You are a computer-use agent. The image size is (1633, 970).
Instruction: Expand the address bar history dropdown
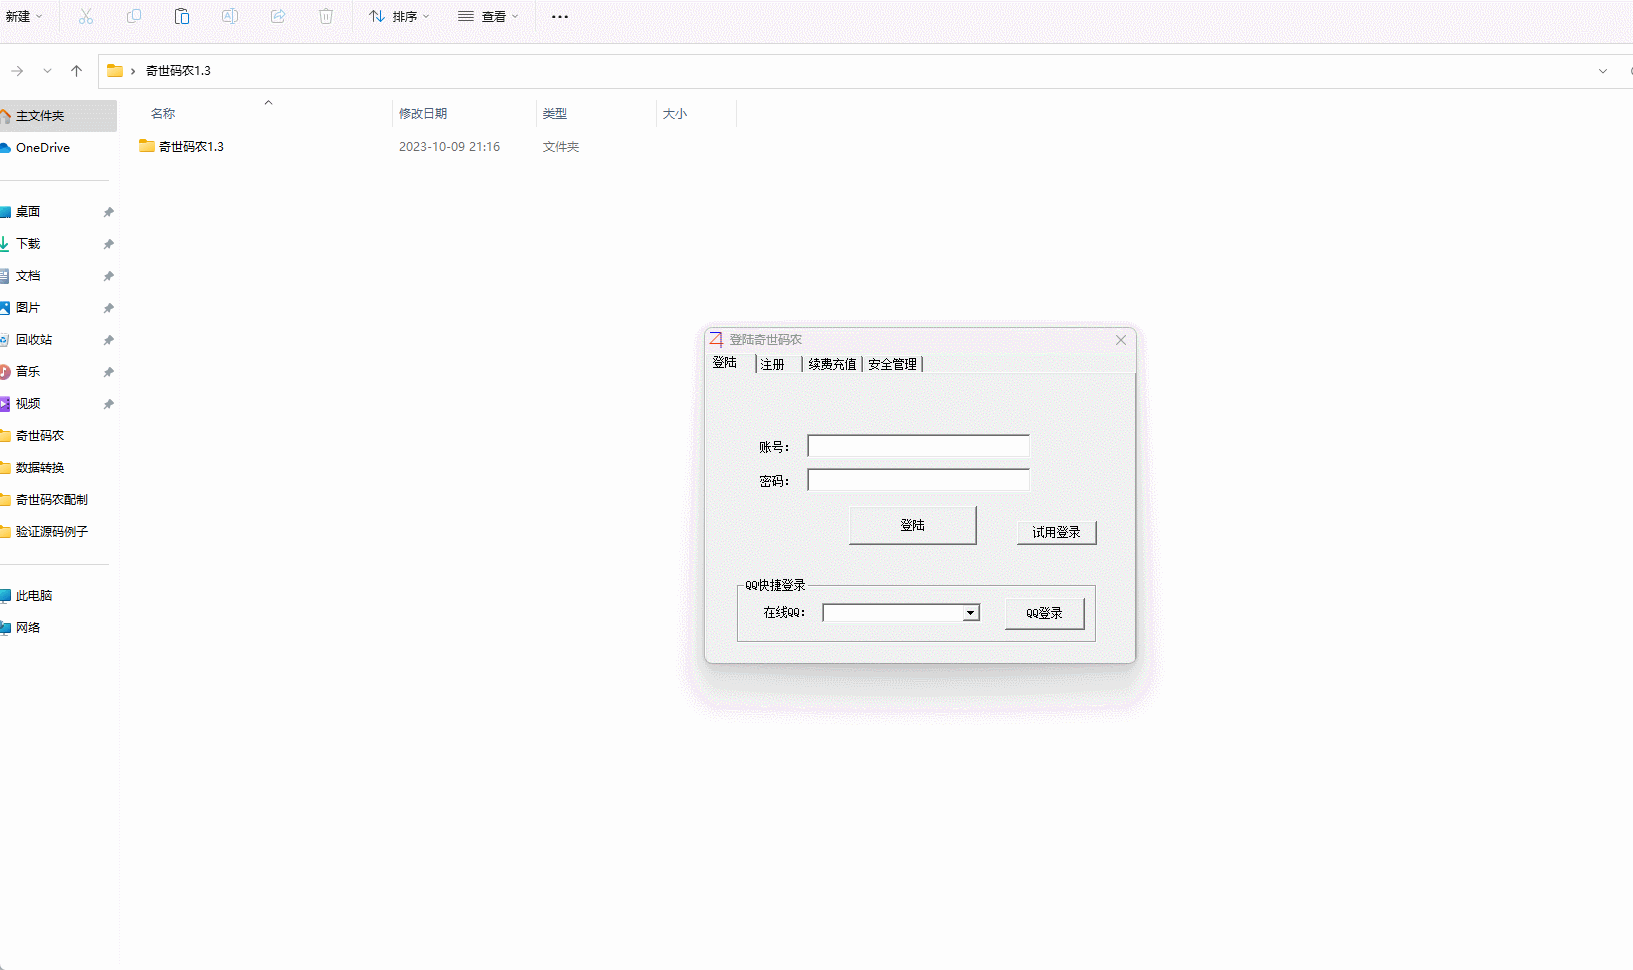[1603, 71]
